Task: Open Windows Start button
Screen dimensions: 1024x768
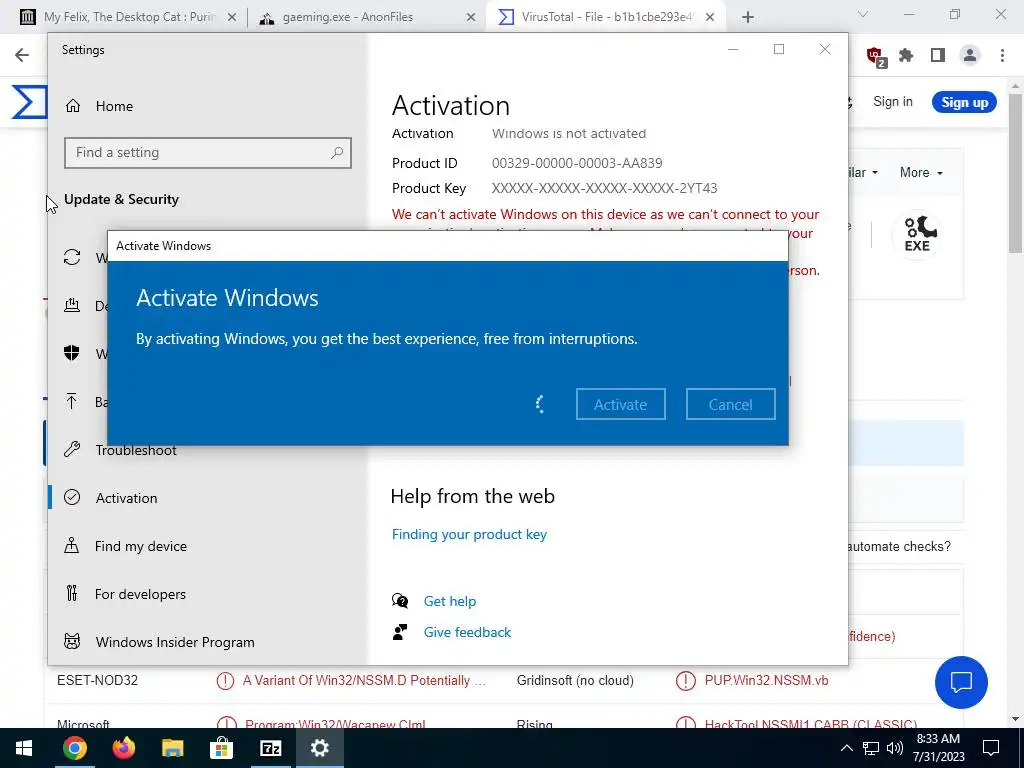Action: tap(24, 748)
